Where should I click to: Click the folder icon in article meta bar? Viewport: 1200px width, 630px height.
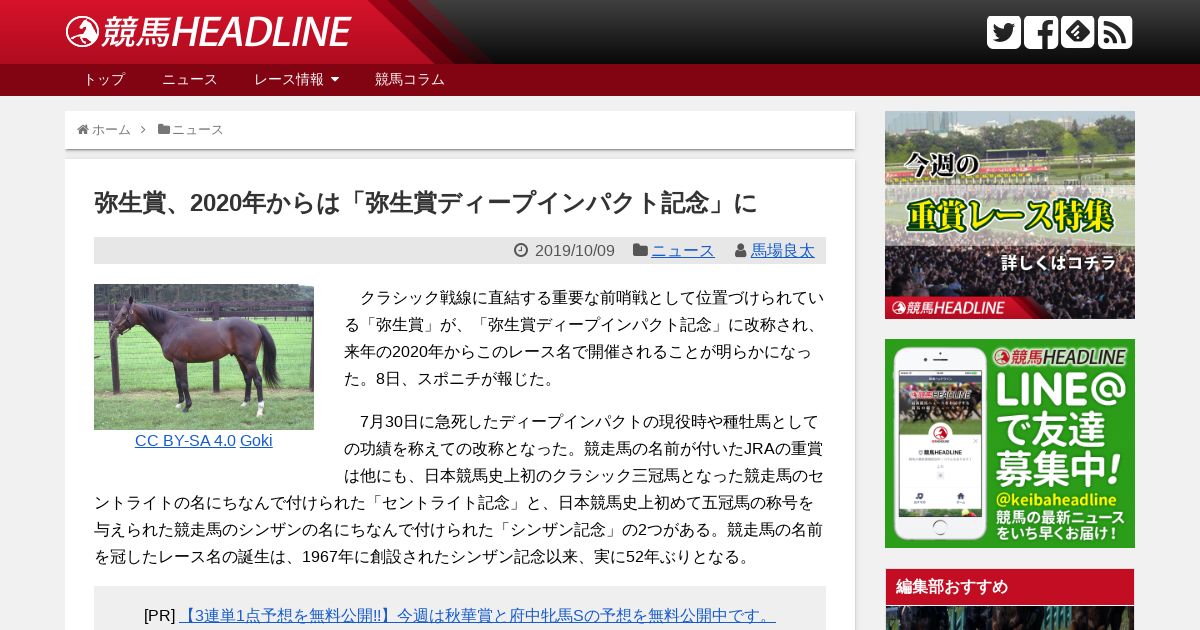click(640, 250)
